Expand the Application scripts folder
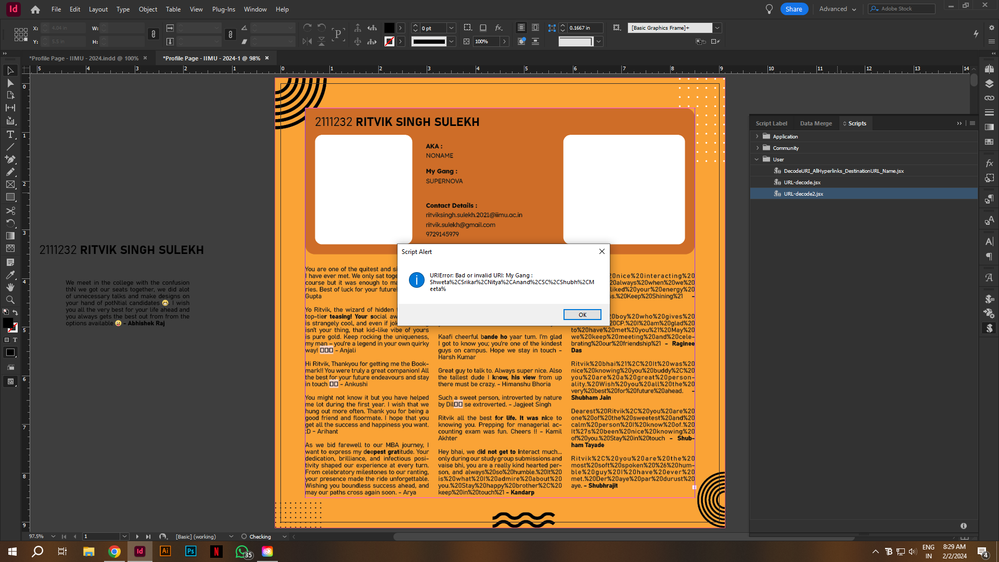The image size is (999, 562). coord(757,136)
